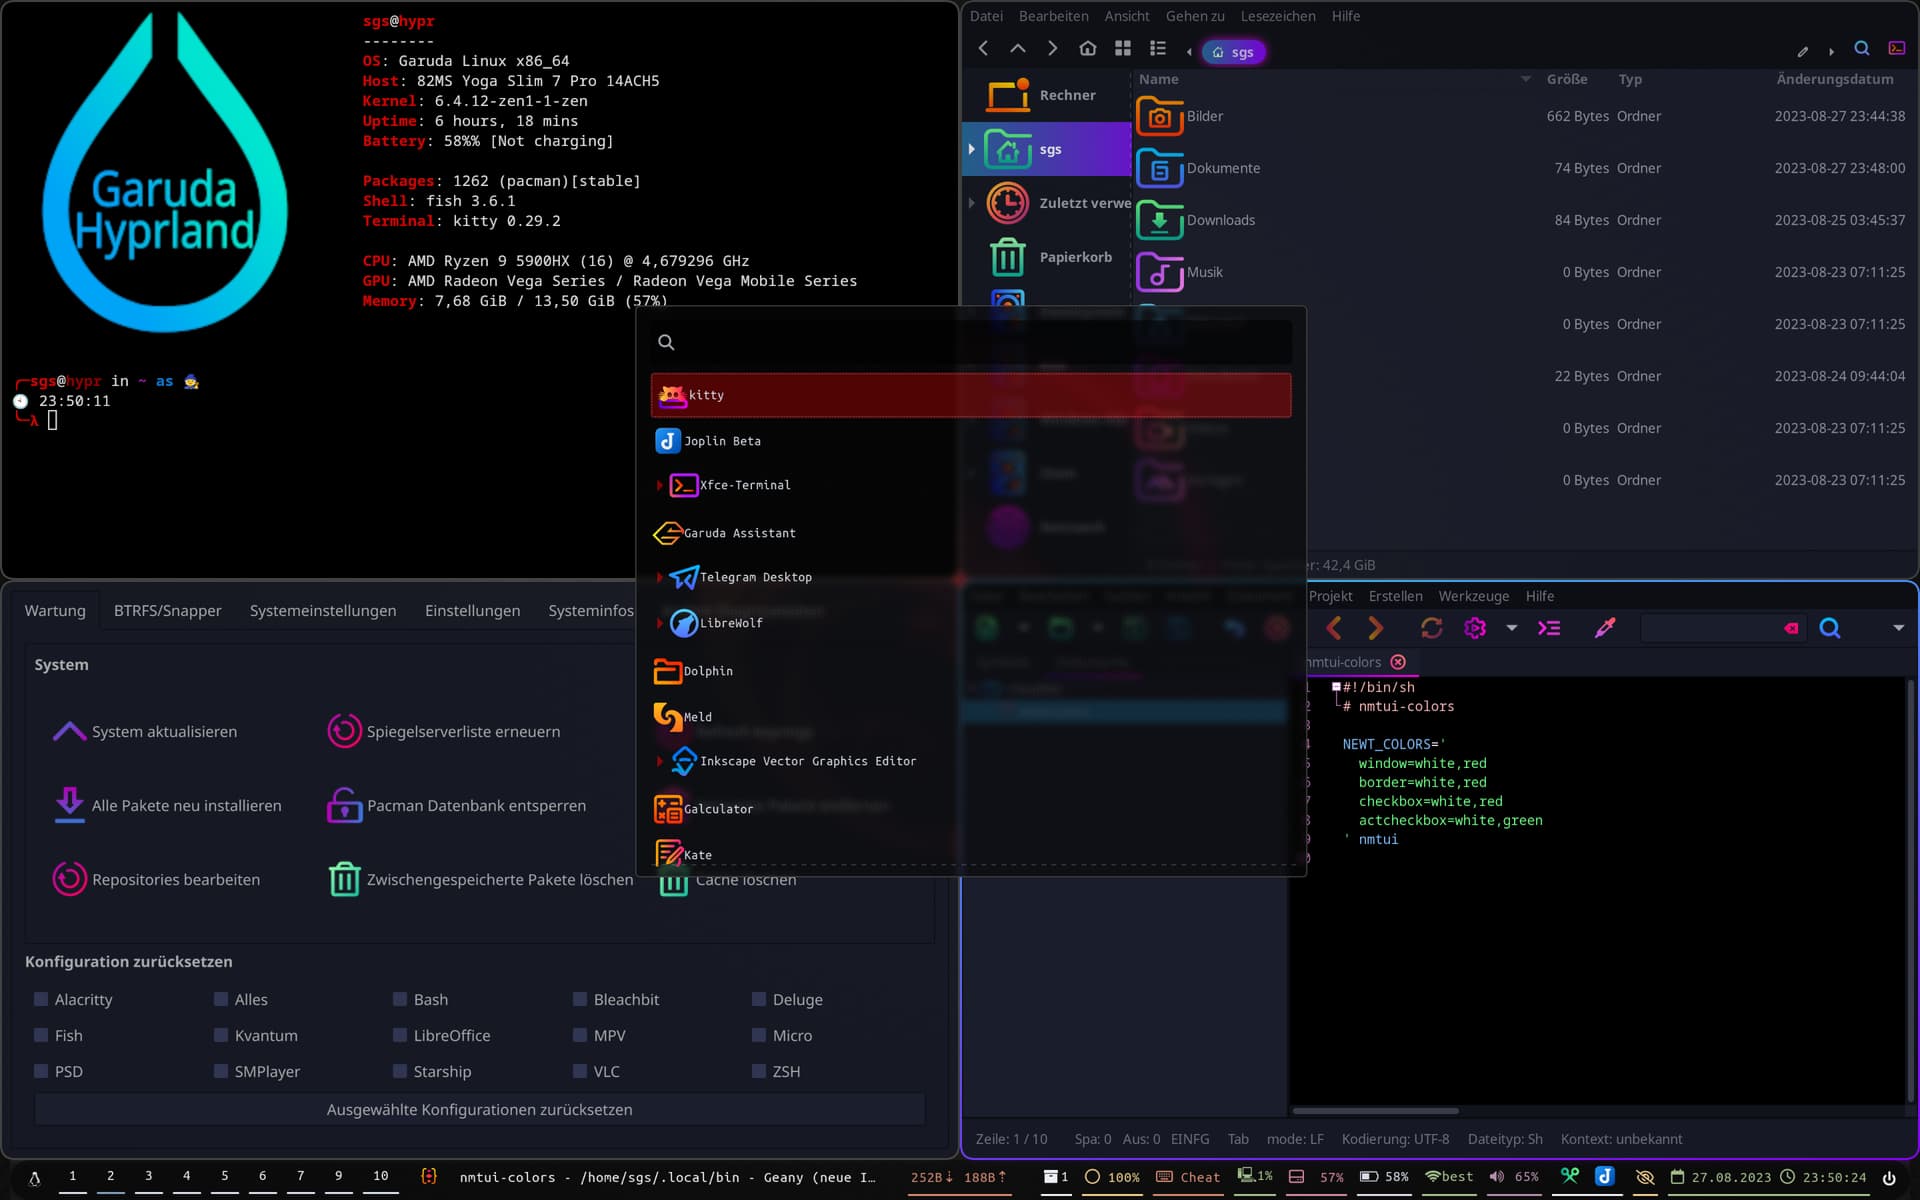Select the Wartung tab
Image resolution: width=1920 pixels, height=1200 pixels.
pos(55,611)
